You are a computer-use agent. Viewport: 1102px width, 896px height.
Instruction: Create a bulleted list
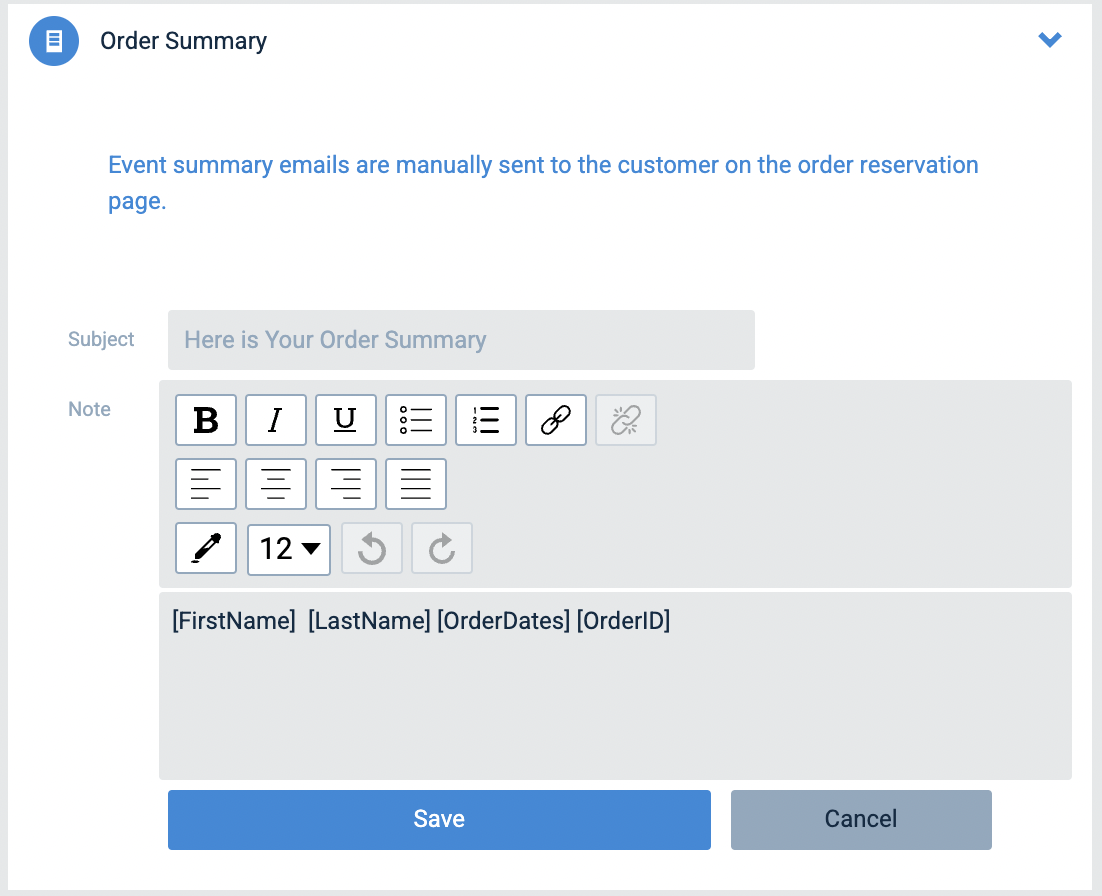click(416, 420)
